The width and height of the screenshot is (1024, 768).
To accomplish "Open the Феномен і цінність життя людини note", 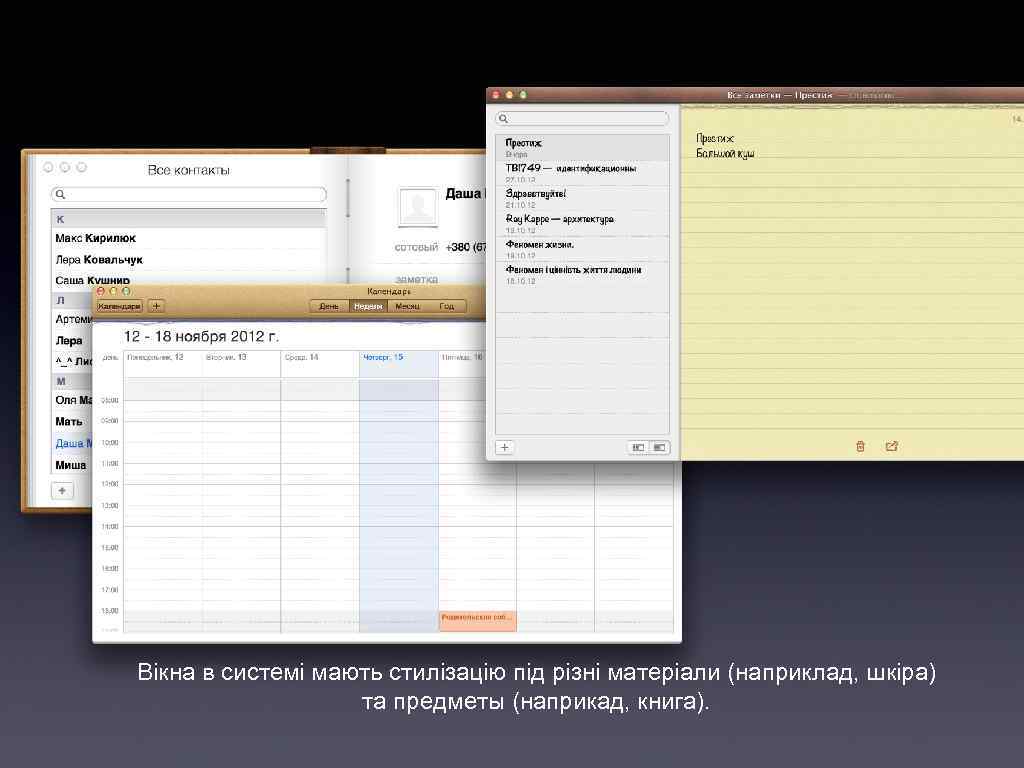I will pos(582,275).
